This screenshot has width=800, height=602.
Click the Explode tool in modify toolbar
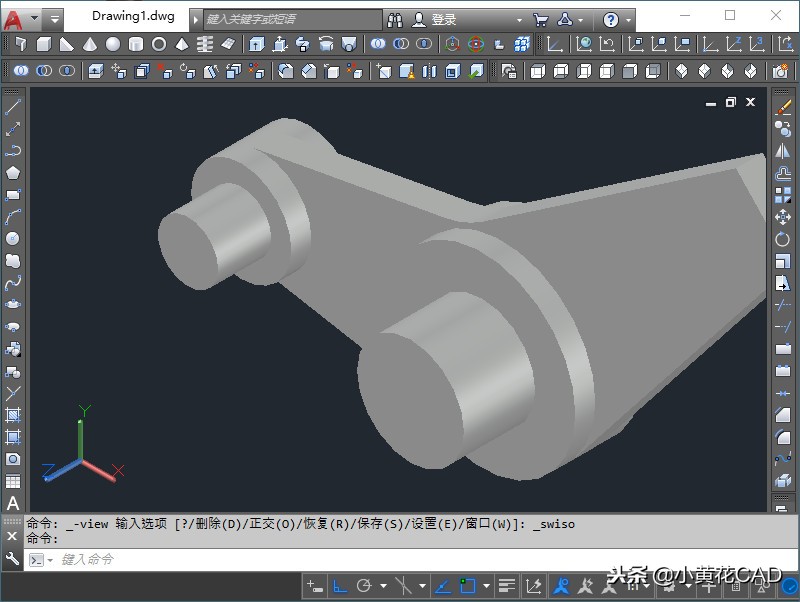pos(783,480)
